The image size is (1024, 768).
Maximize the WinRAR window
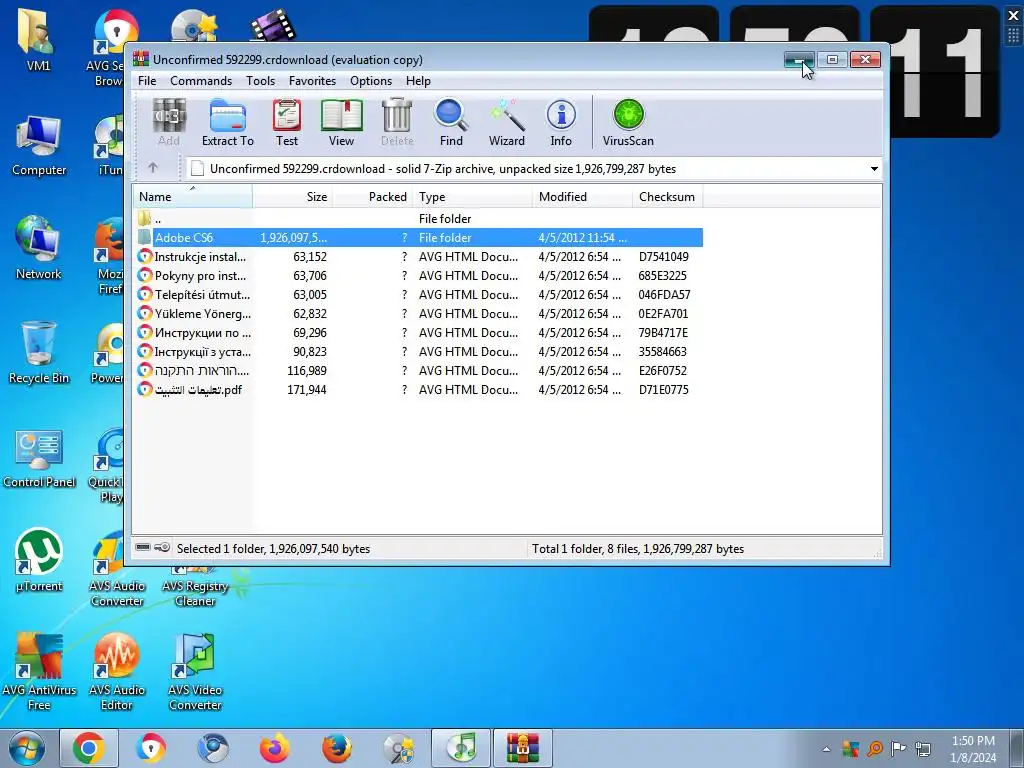click(832, 59)
